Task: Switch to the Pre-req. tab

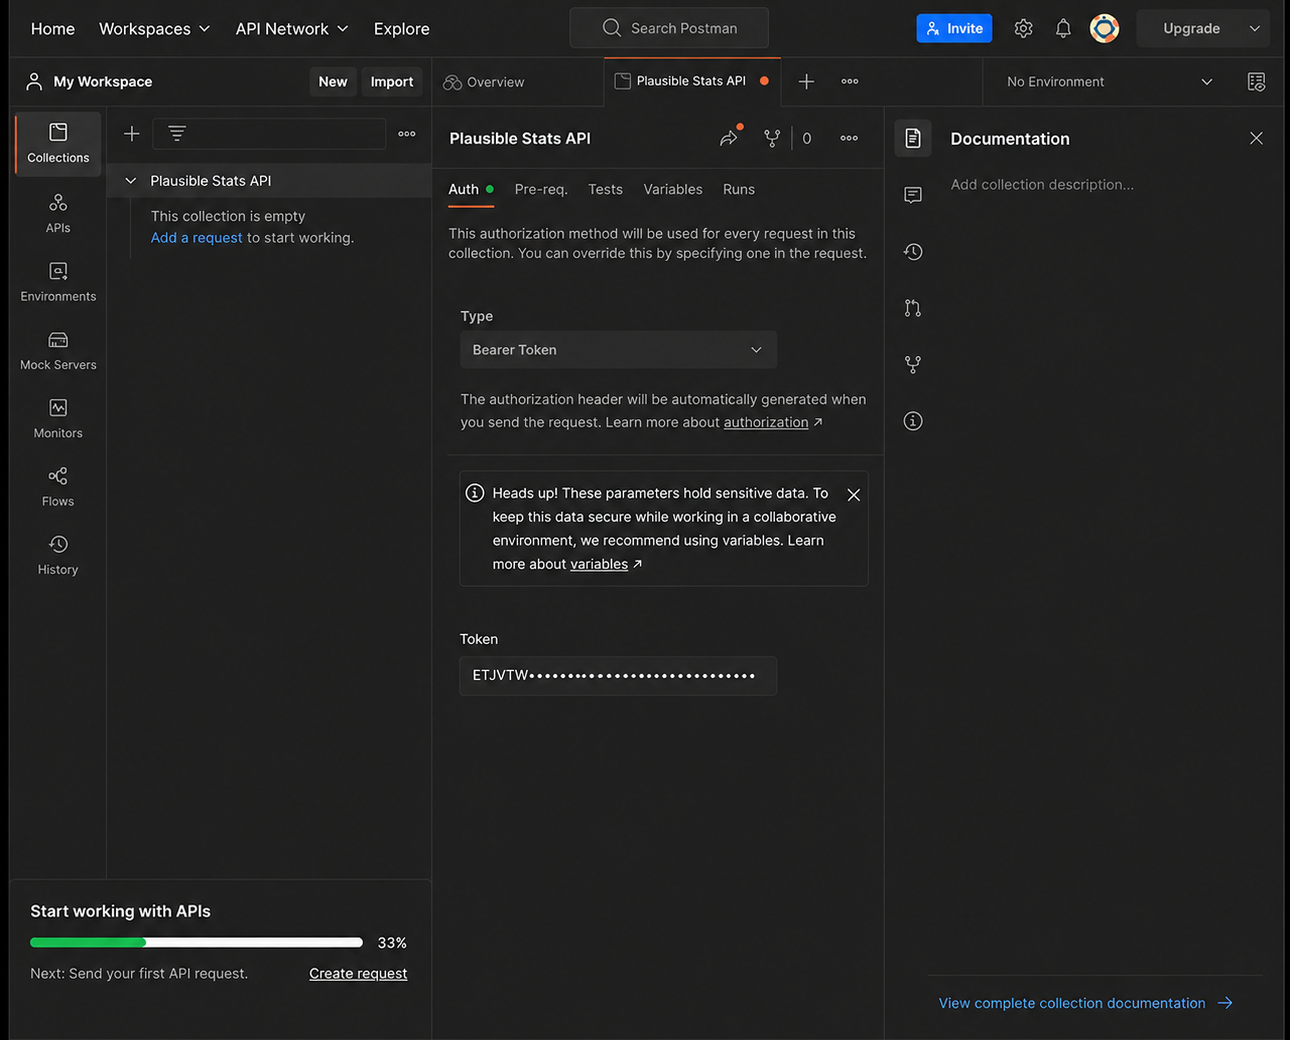Action: pyautogui.click(x=541, y=189)
